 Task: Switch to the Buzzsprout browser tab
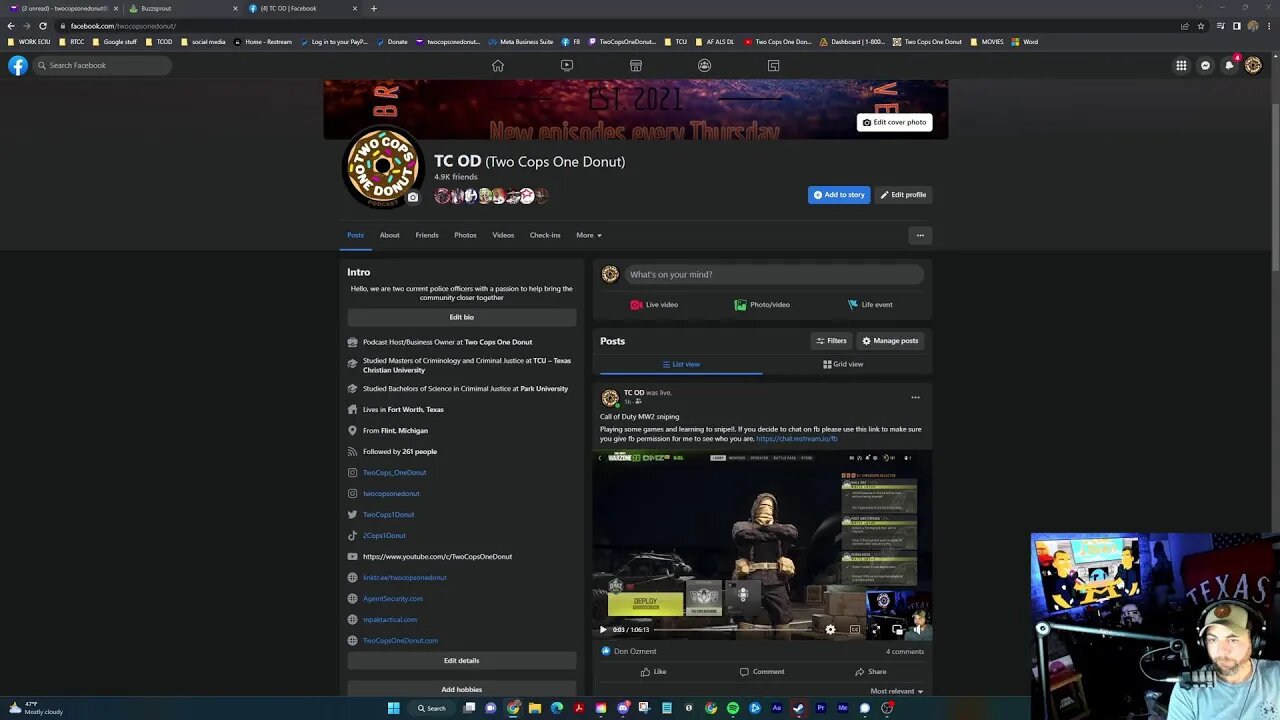pyautogui.click(x=183, y=8)
